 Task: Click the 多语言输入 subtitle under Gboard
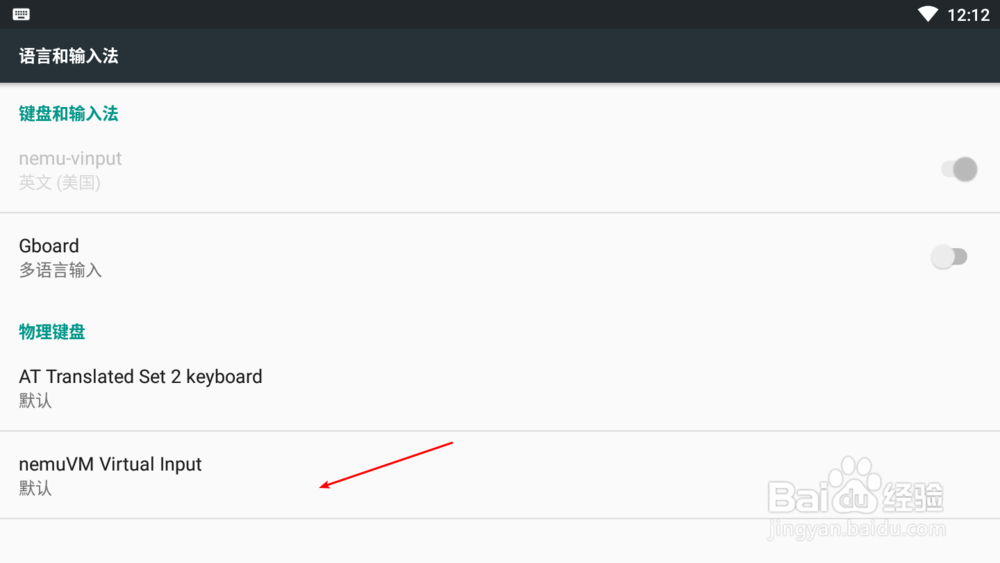(60, 270)
